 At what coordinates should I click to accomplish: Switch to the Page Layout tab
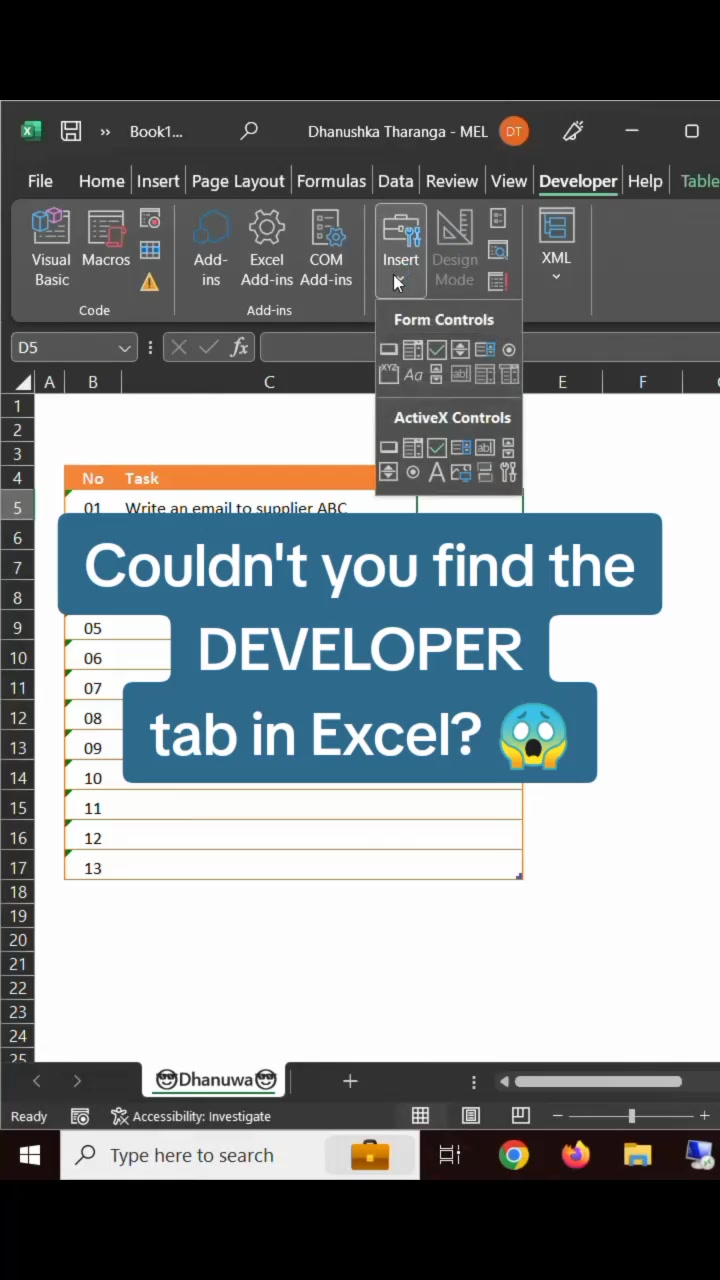tap(238, 181)
